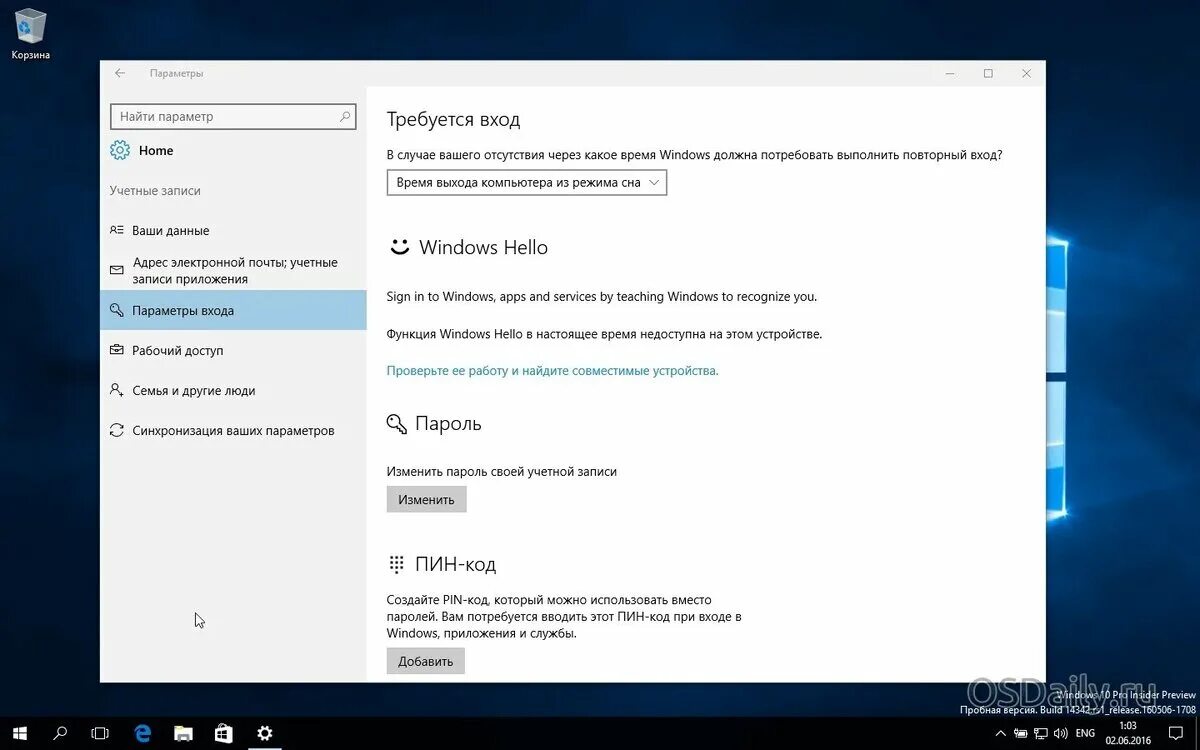
Task: Follow the Проверьте ее работу compatible devices link
Action: click(553, 370)
